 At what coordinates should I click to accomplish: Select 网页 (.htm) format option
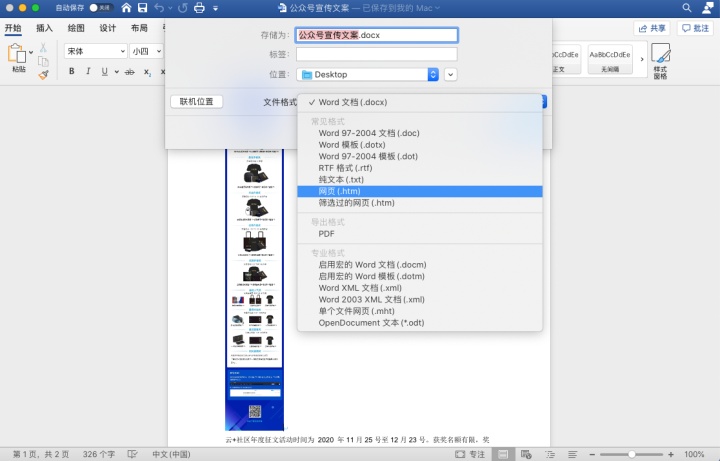point(420,191)
